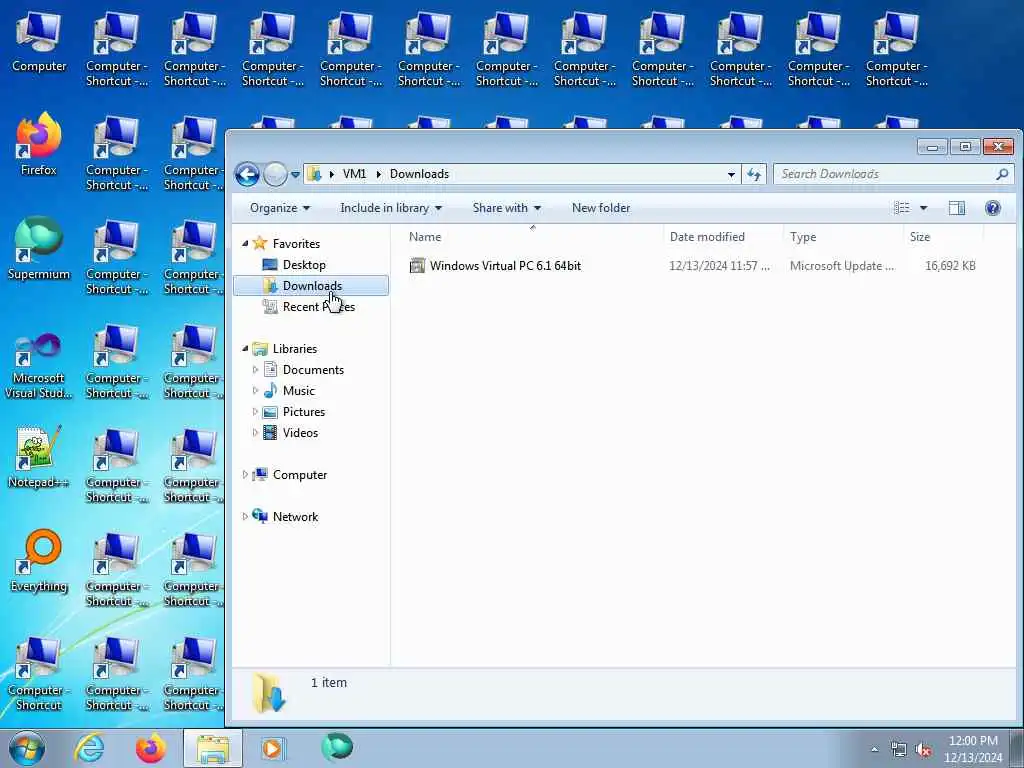Open the Windows Start button
Image resolution: width=1024 pixels, height=768 pixels.
[x=27, y=748]
